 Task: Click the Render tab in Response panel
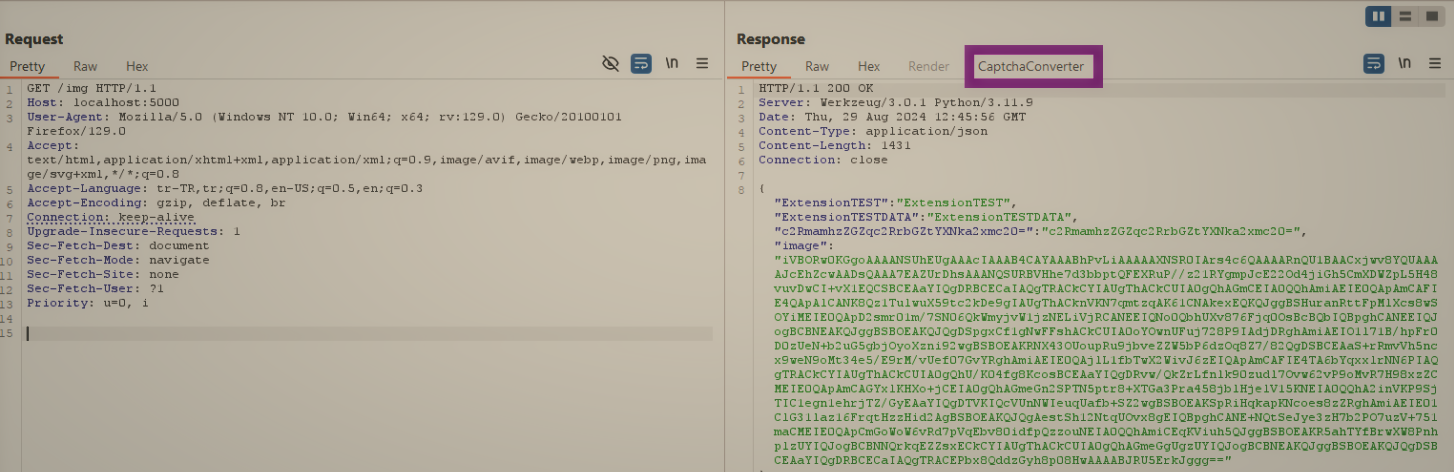(x=928, y=66)
